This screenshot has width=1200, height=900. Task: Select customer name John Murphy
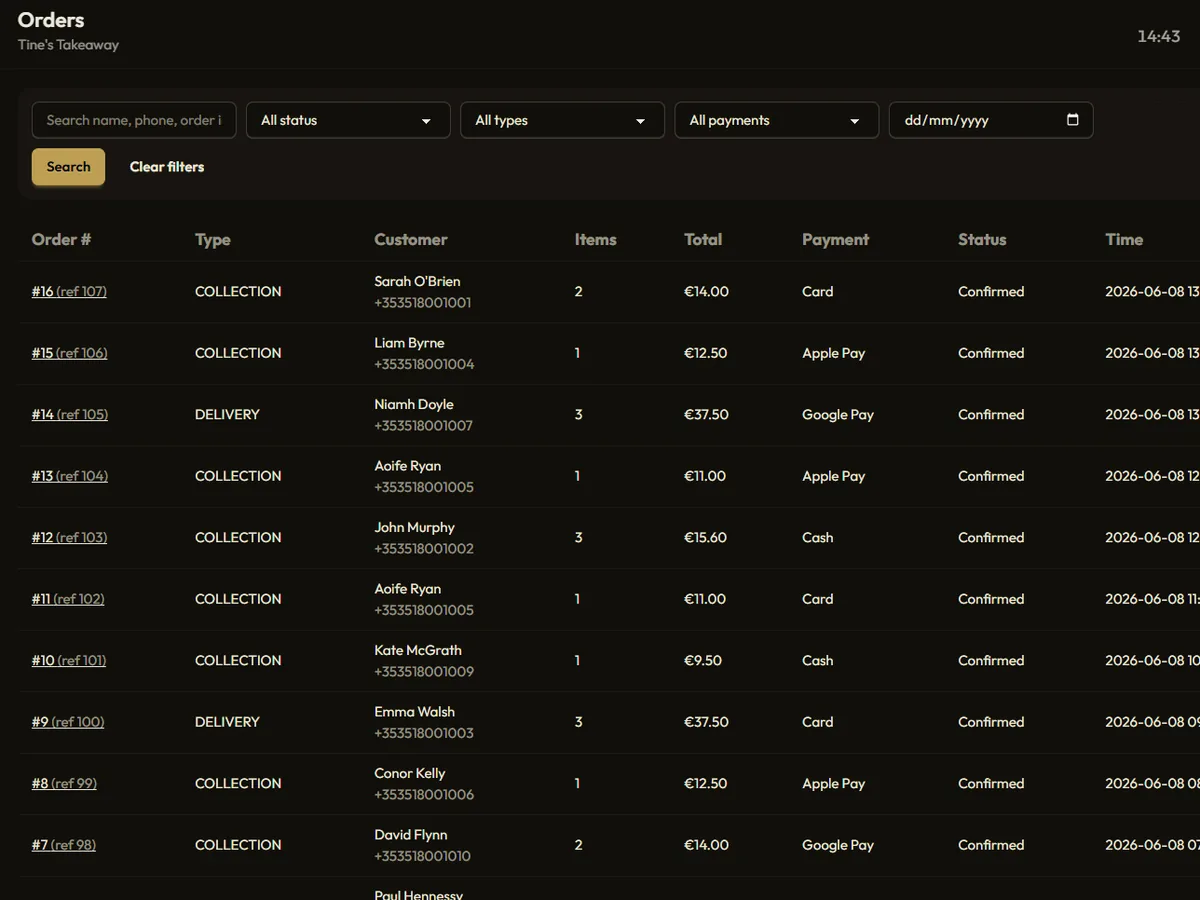[414, 528]
